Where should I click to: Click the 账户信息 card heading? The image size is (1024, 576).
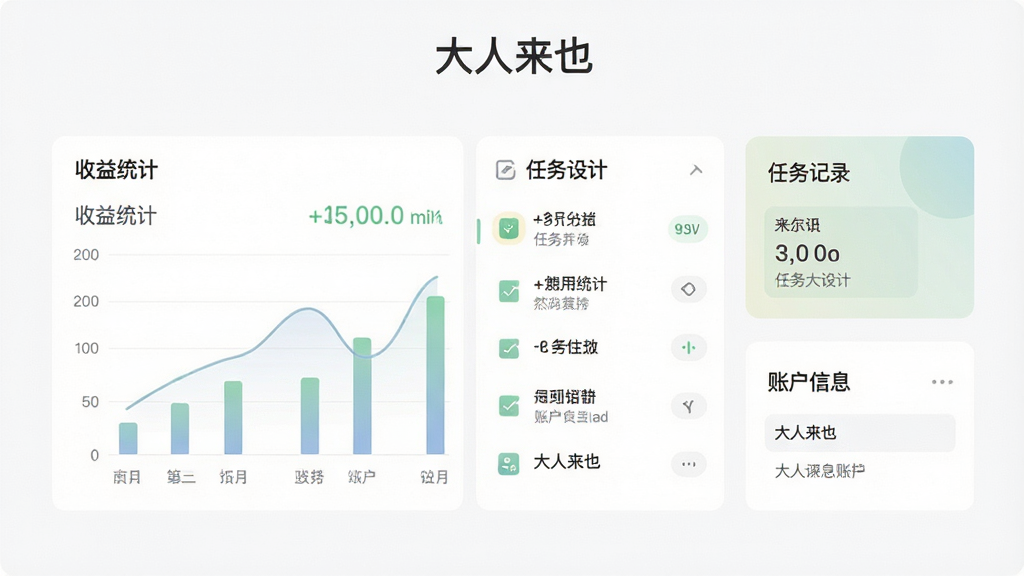pyautogui.click(x=808, y=381)
